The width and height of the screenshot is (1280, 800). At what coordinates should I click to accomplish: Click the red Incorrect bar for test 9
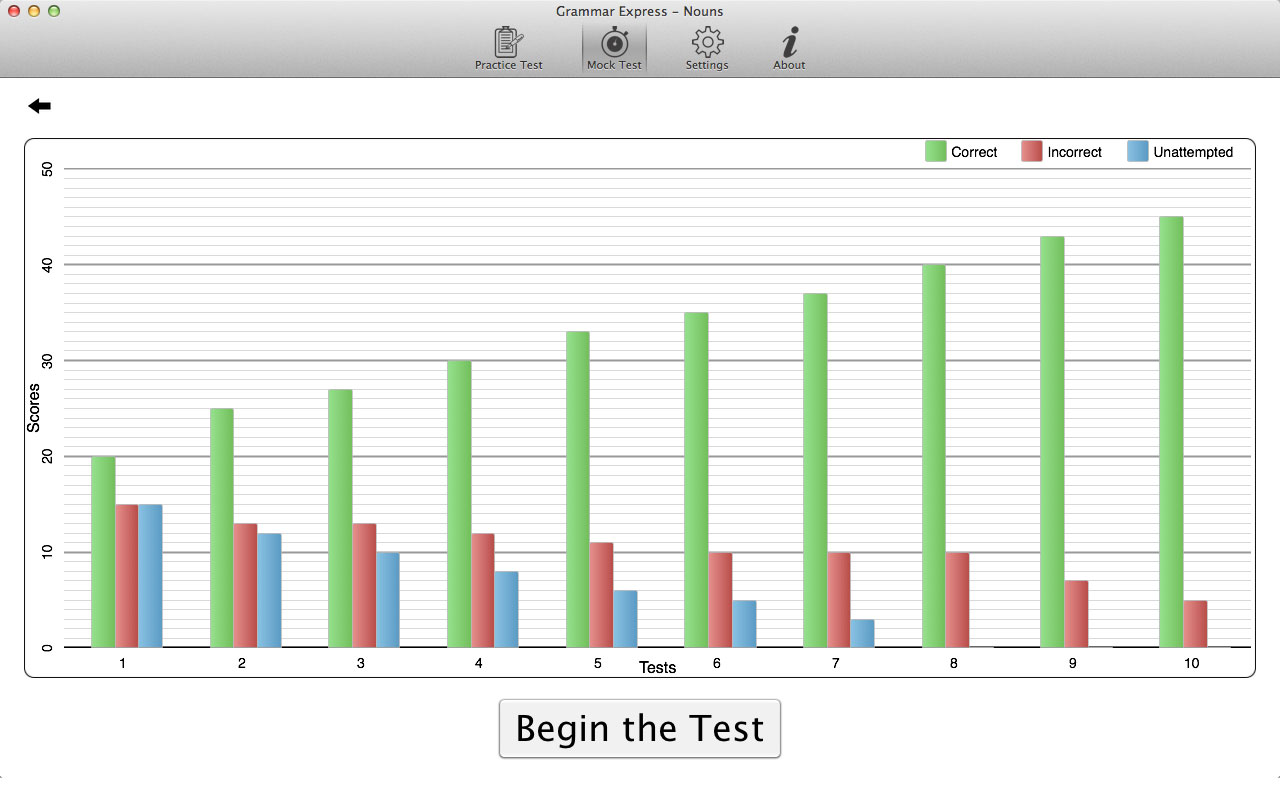(x=1076, y=614)
